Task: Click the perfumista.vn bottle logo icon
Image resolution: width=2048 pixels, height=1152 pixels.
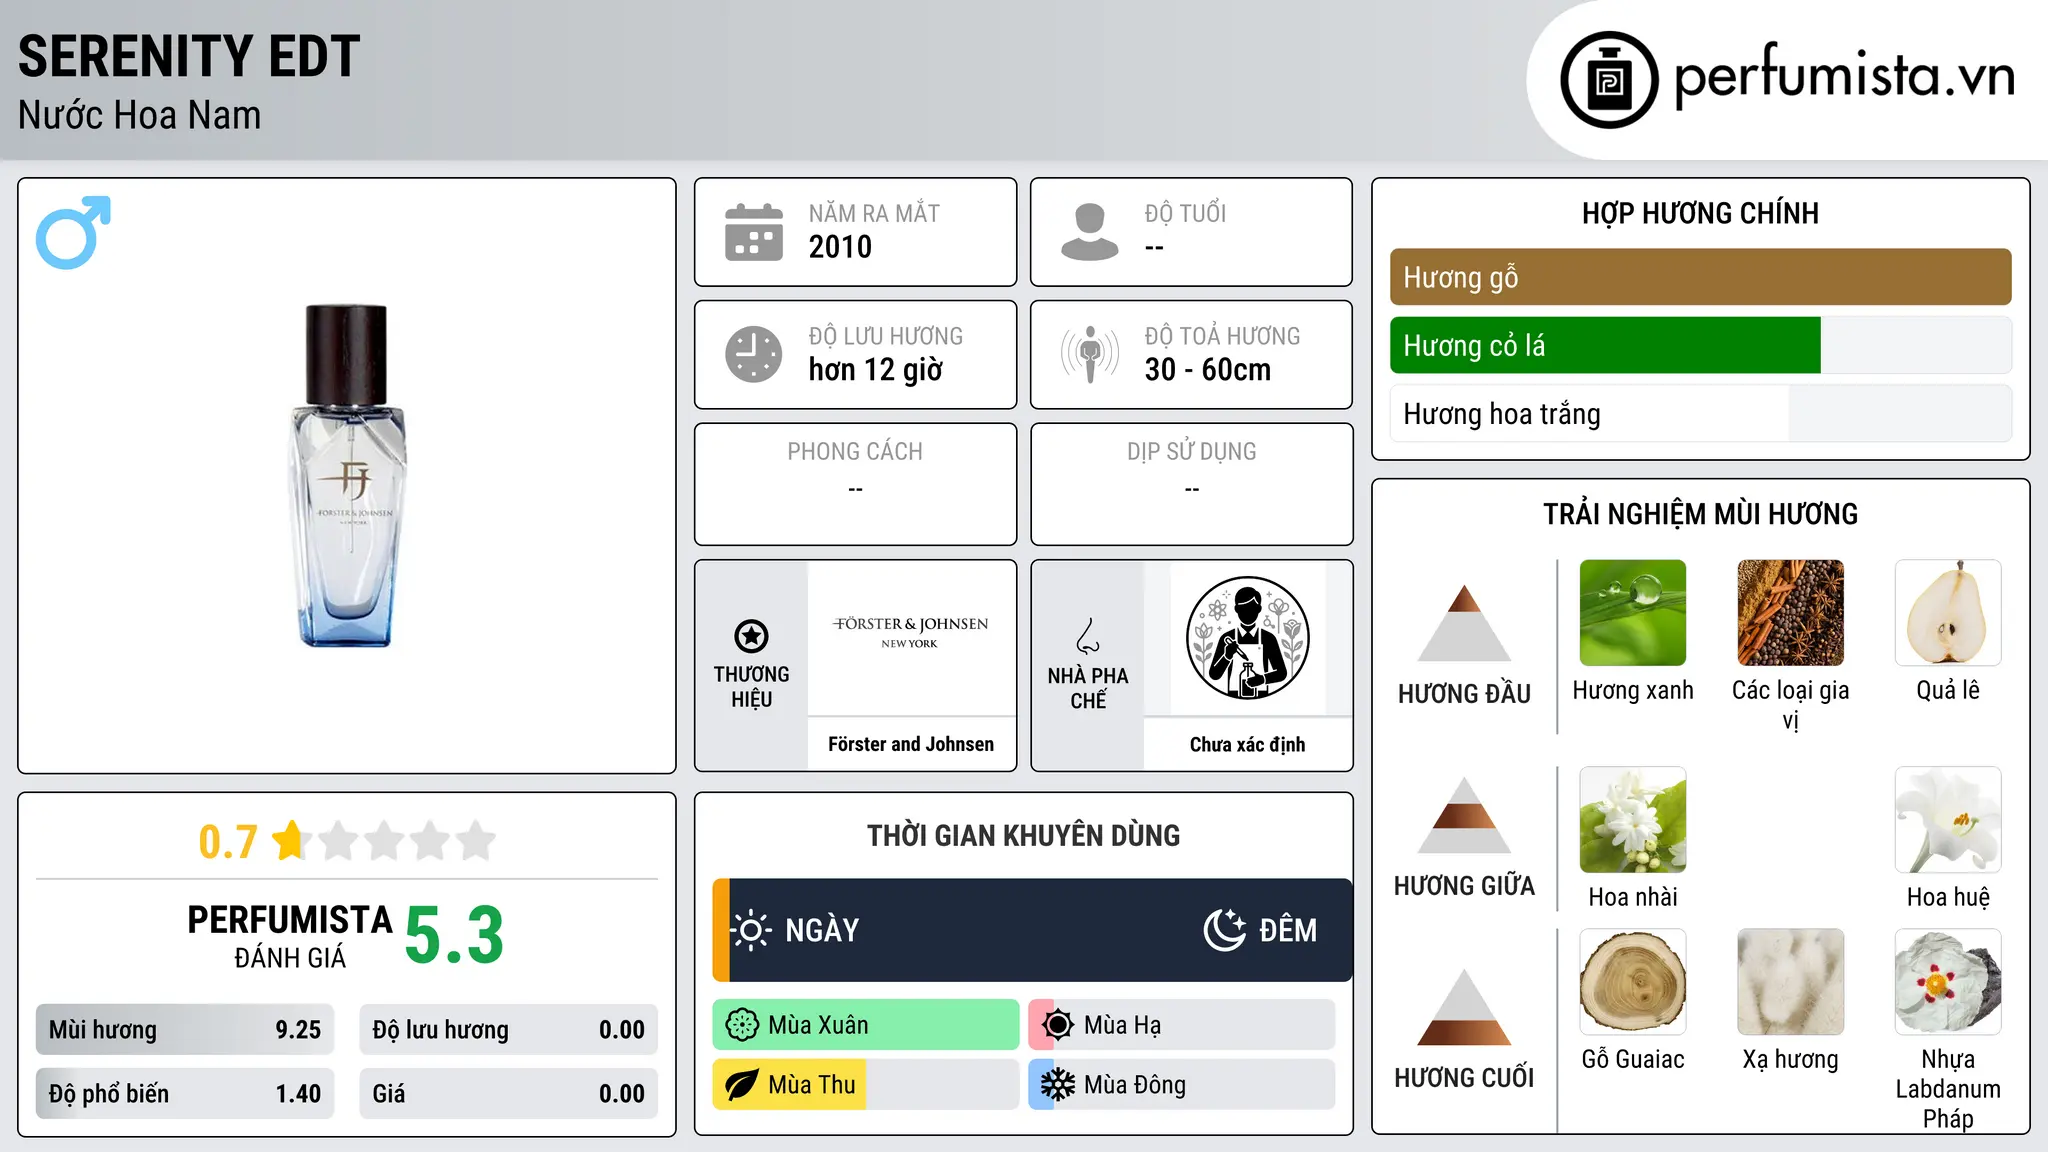Action: pos(1609,79)
